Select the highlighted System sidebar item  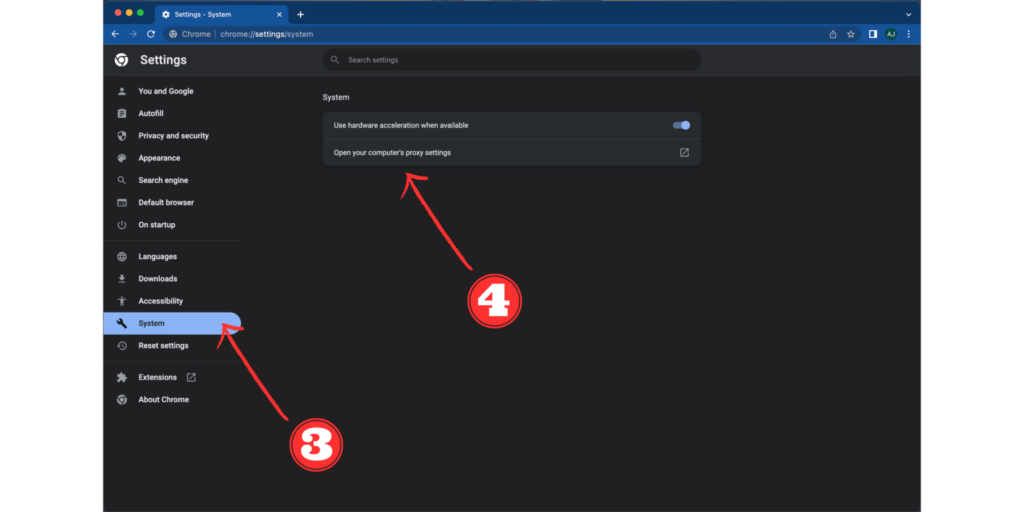point(172,323)
